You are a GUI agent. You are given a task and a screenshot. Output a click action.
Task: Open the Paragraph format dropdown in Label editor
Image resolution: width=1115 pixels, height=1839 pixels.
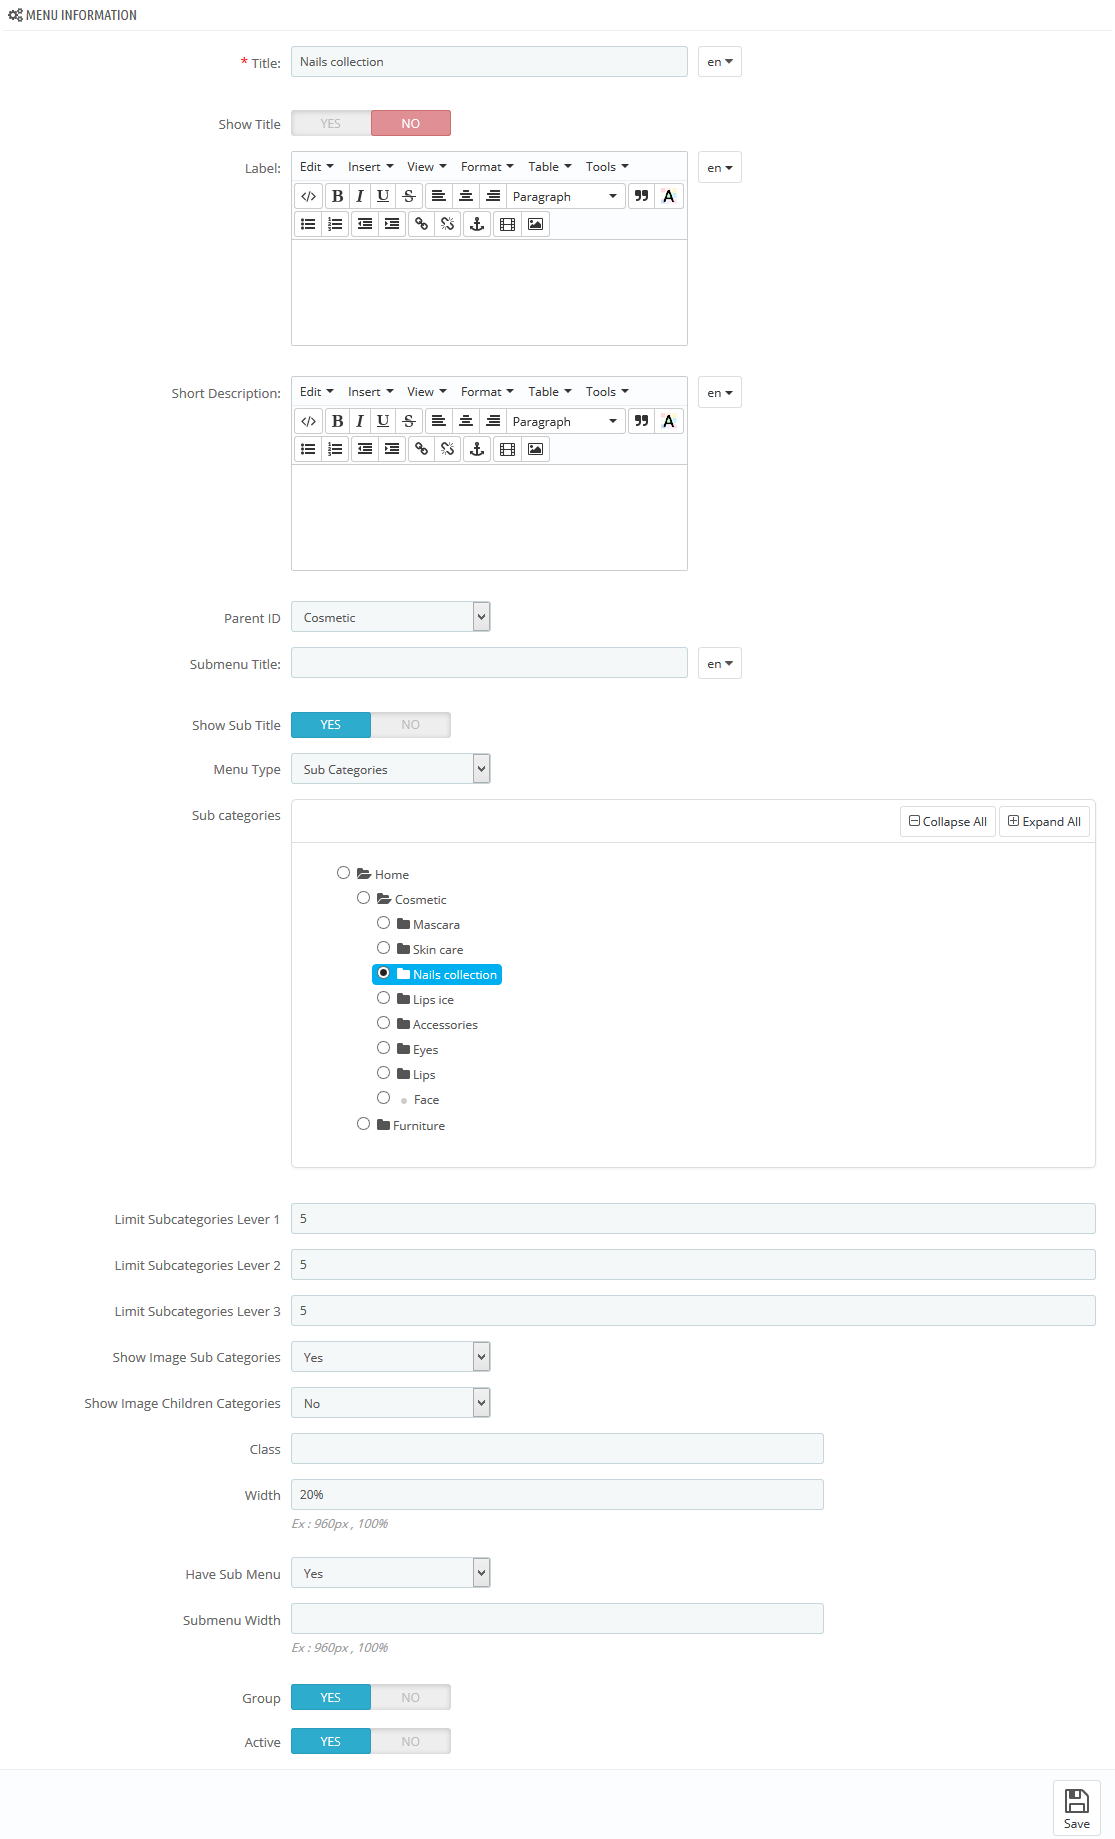tap(566, 196)
